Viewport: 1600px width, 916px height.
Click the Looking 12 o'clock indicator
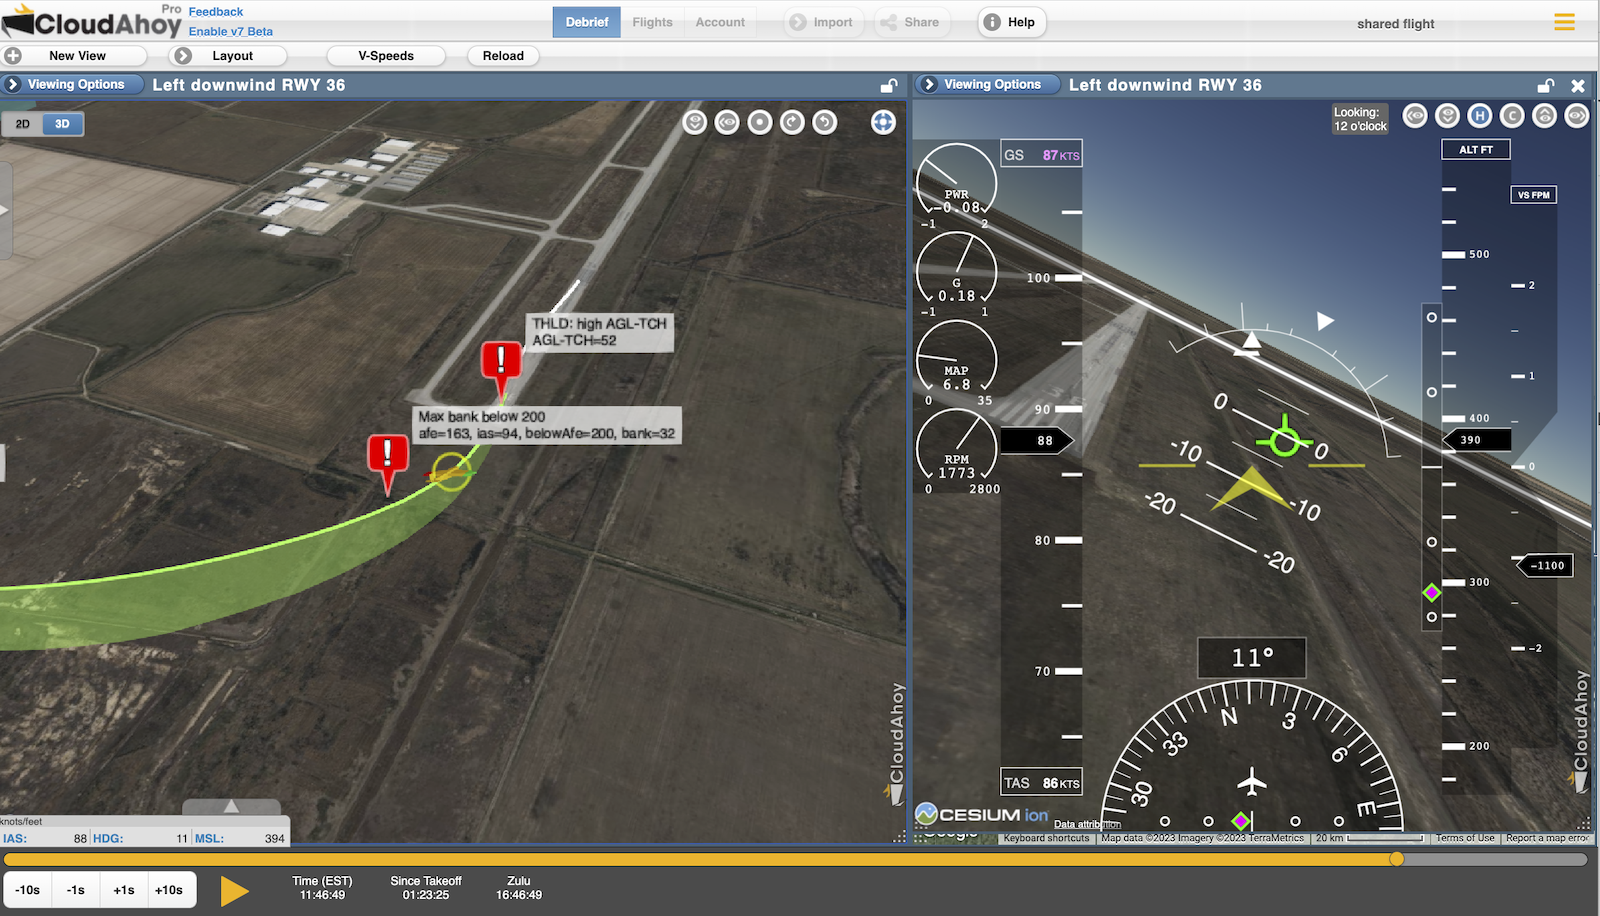coord(1360,119)
